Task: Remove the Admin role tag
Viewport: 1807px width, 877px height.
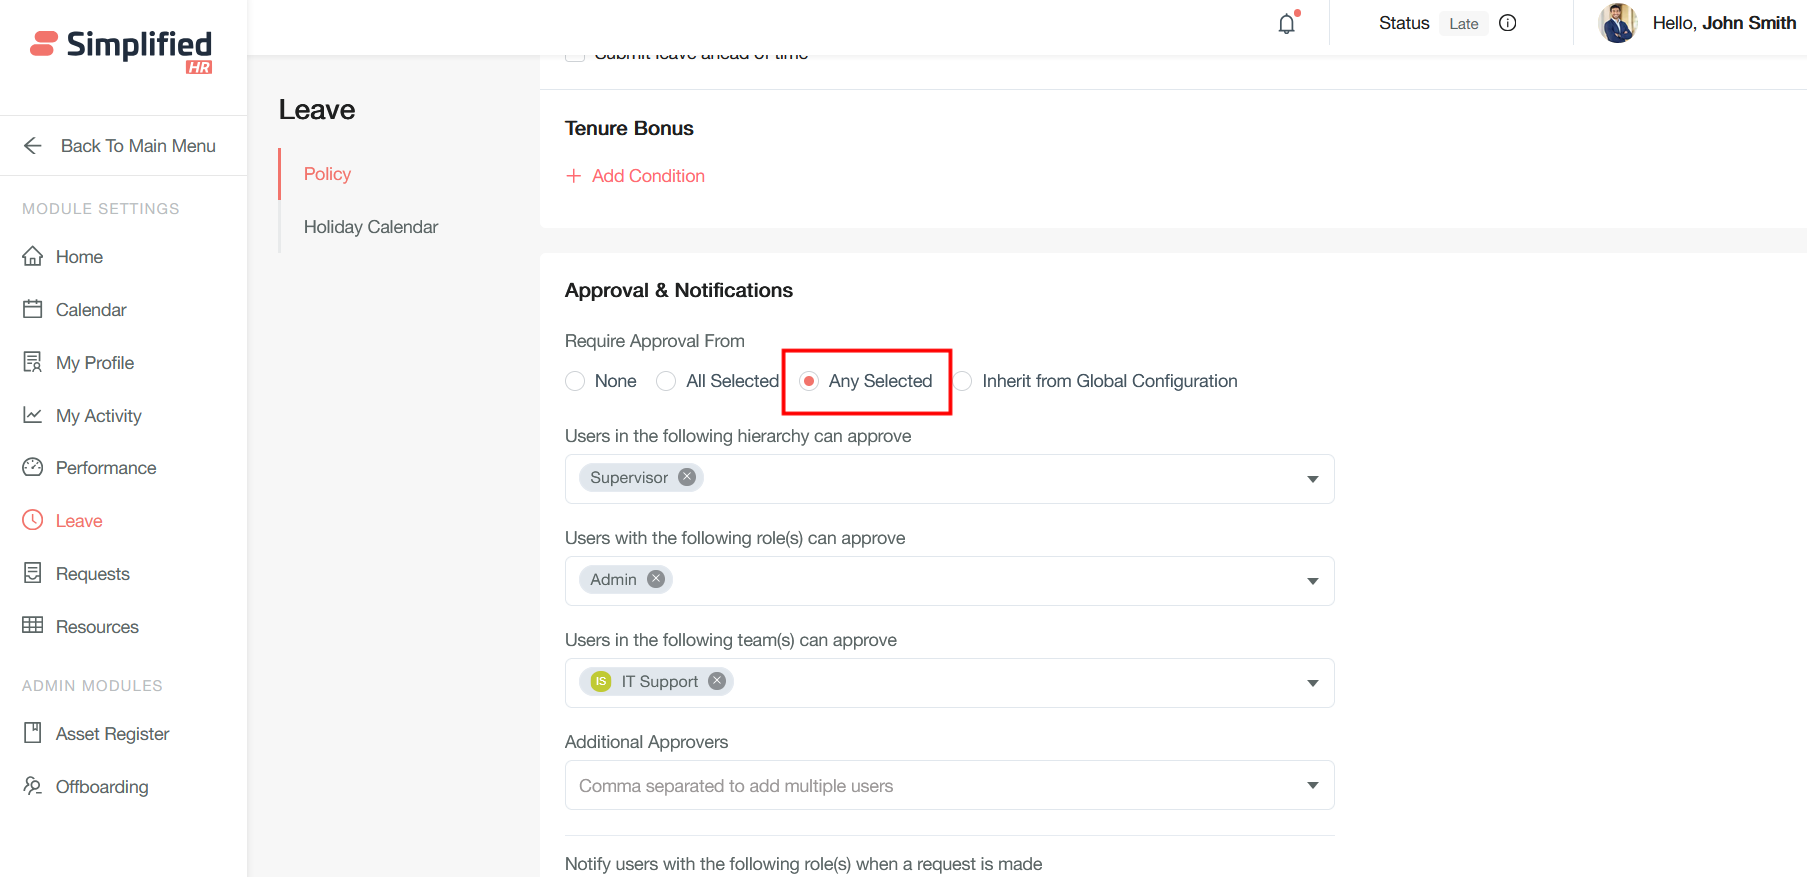Action: [656, 579]
